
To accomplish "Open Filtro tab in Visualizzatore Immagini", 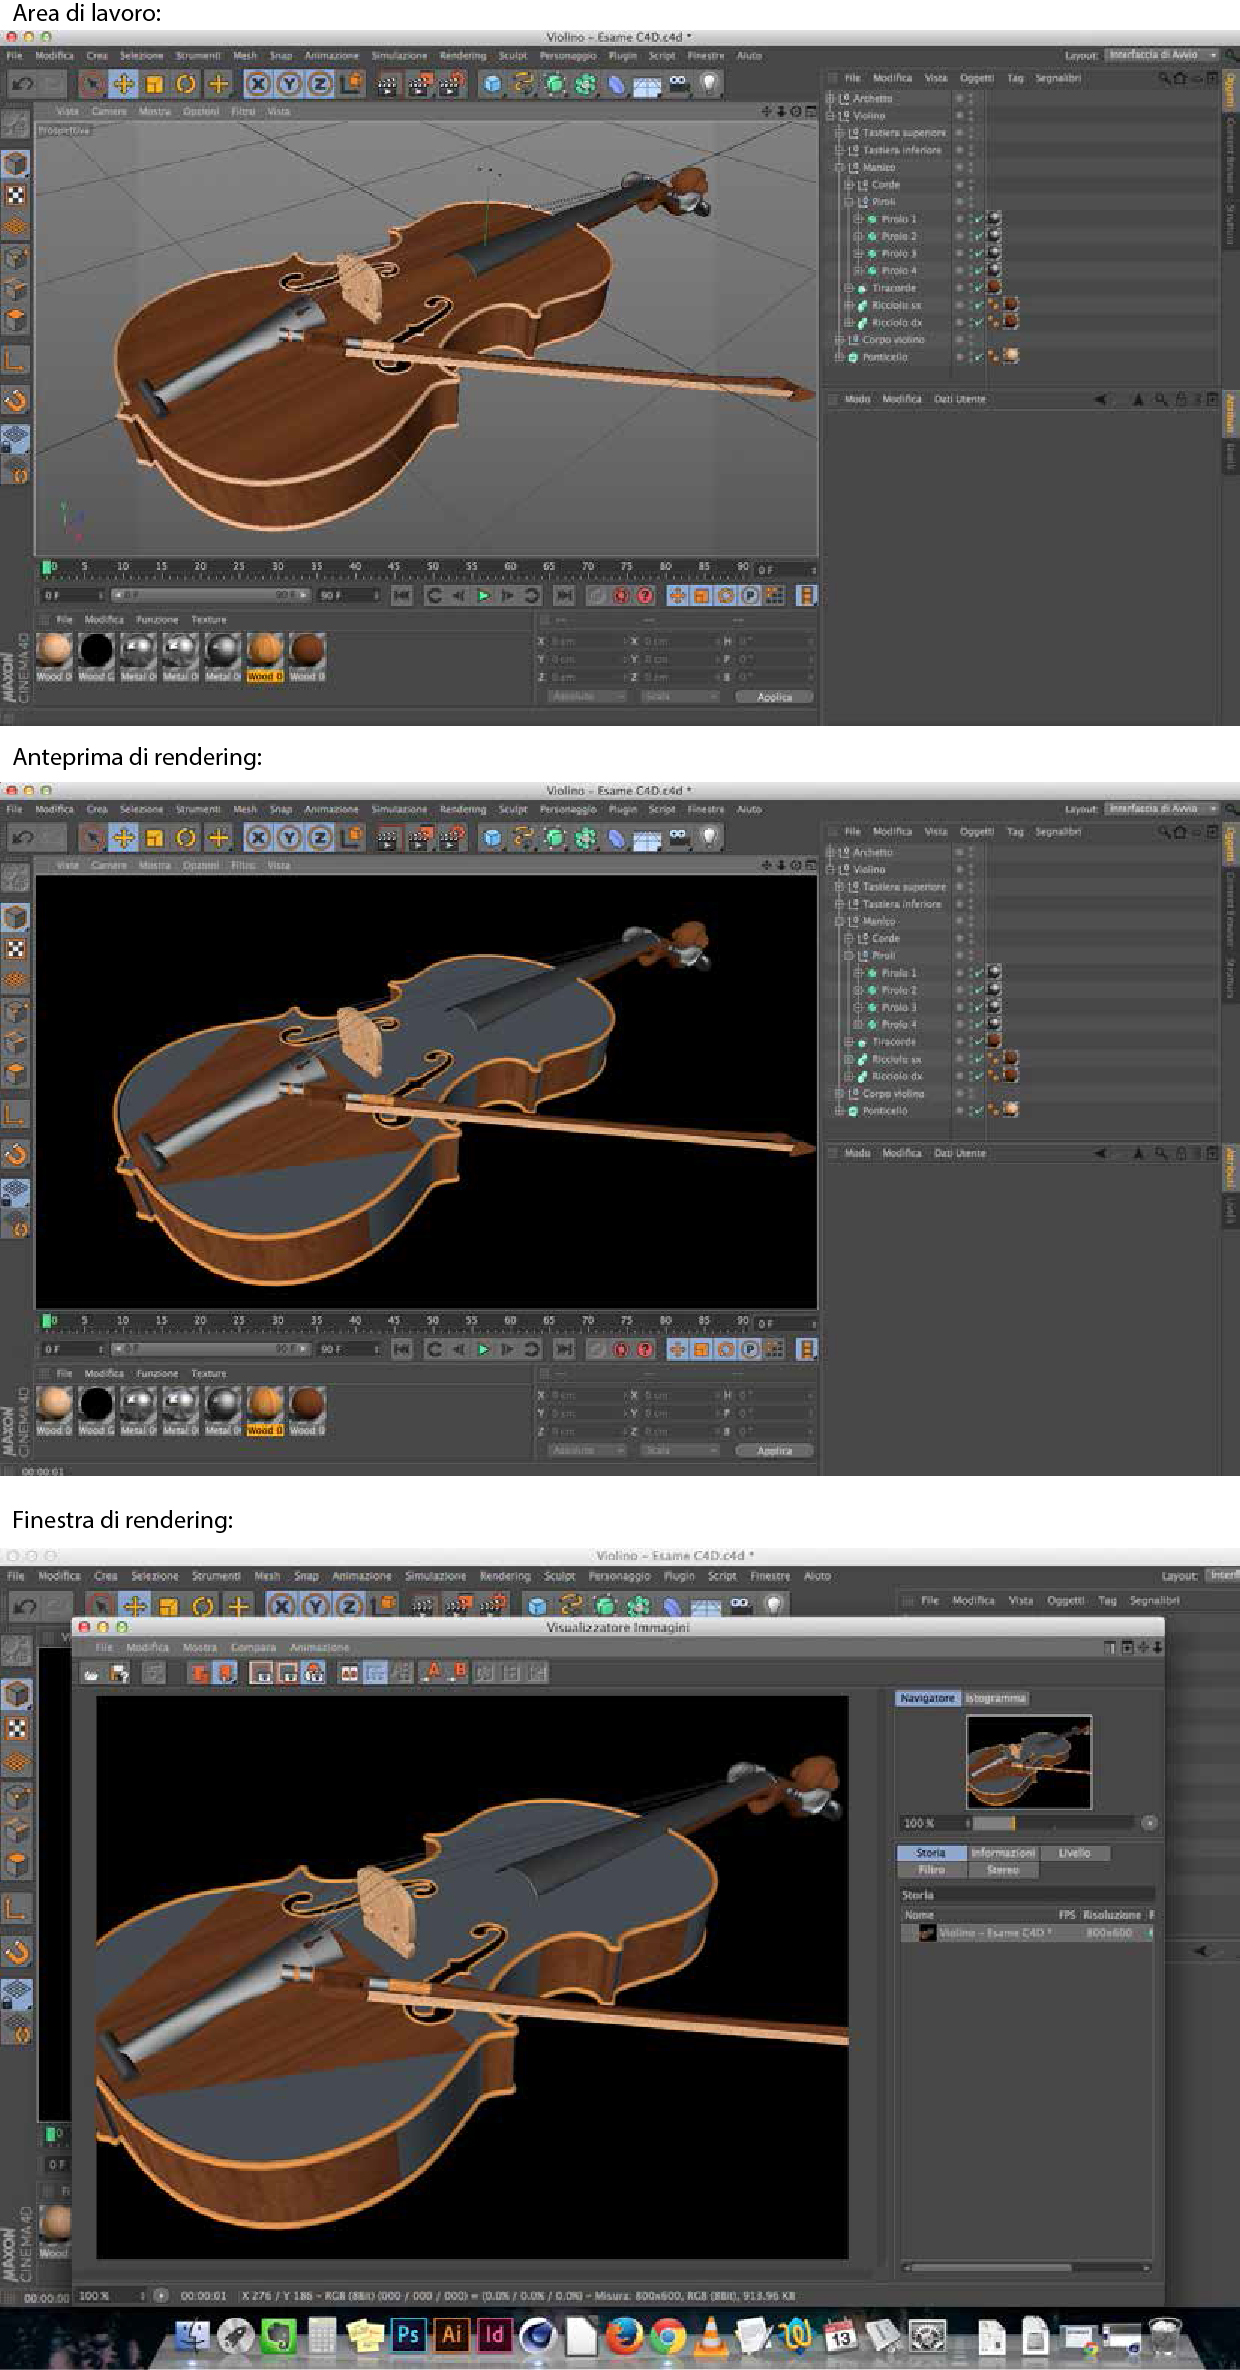I will pos(931,1869).
